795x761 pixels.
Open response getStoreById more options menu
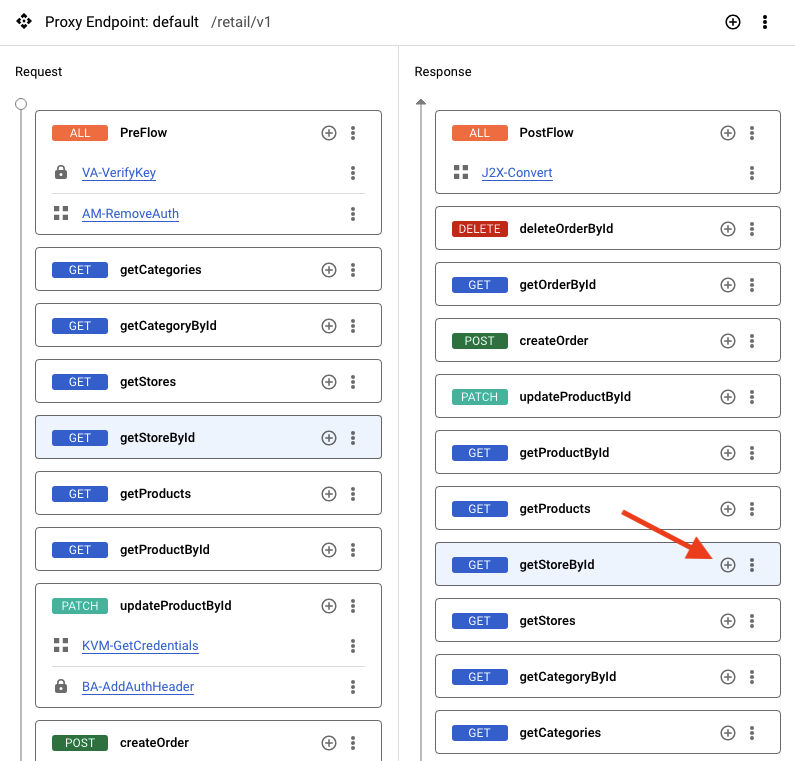pyautogui.click(x=752, y=565)
